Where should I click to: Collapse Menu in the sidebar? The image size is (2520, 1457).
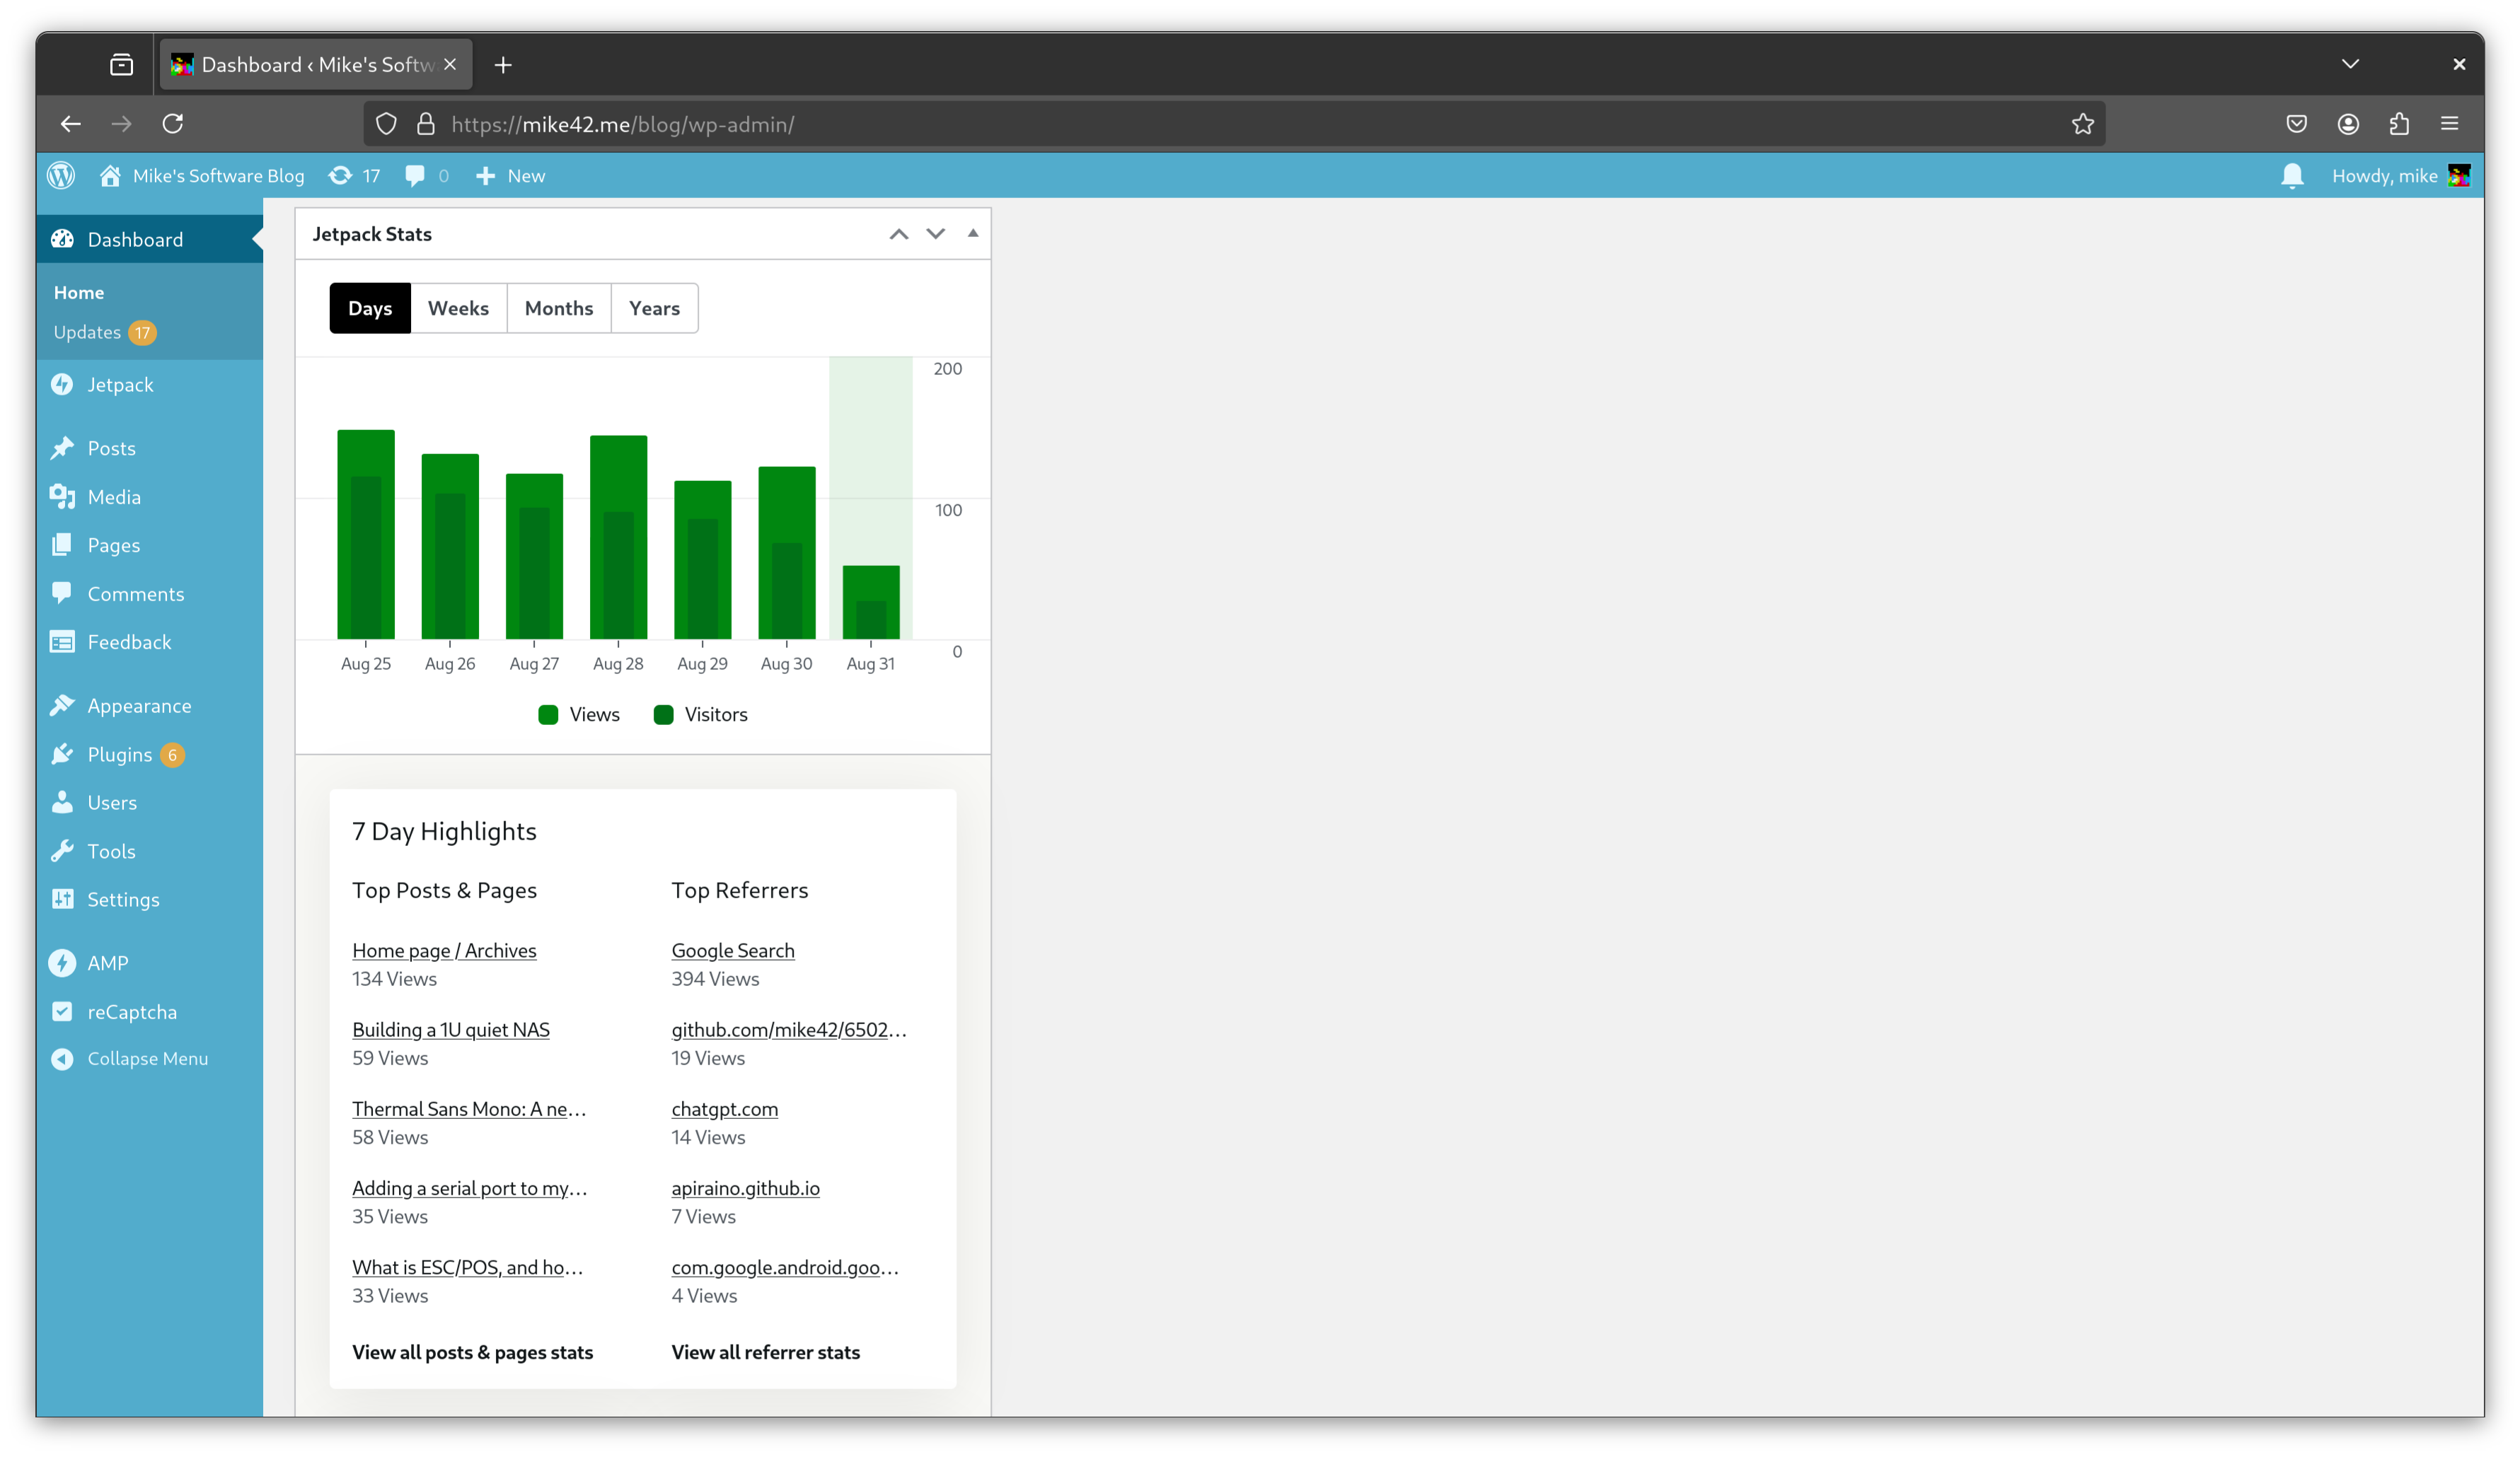click(x=147, y=1059)
